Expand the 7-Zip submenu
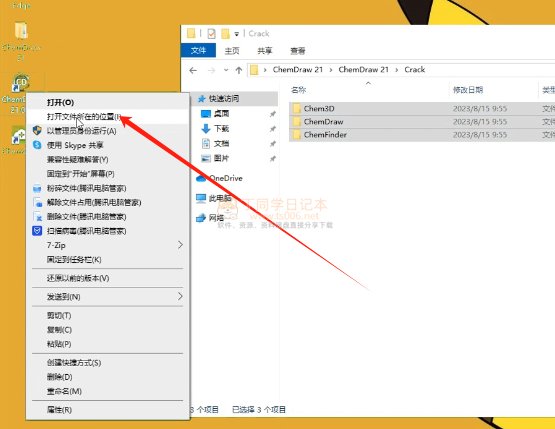Image resolution: width=555 pixels, height=429 pixels. click(x=108, y=245)
